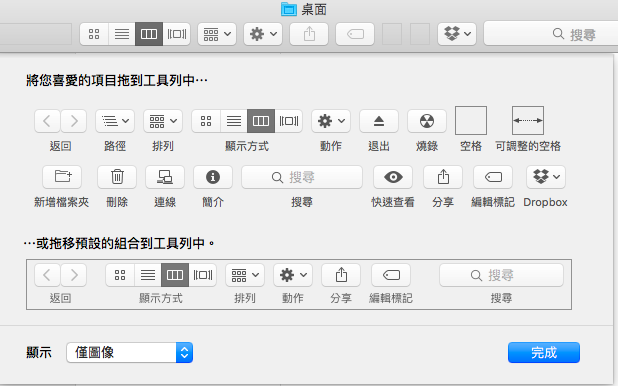
Task: Click list view in the default set
Action: click(x=148, y=275)
